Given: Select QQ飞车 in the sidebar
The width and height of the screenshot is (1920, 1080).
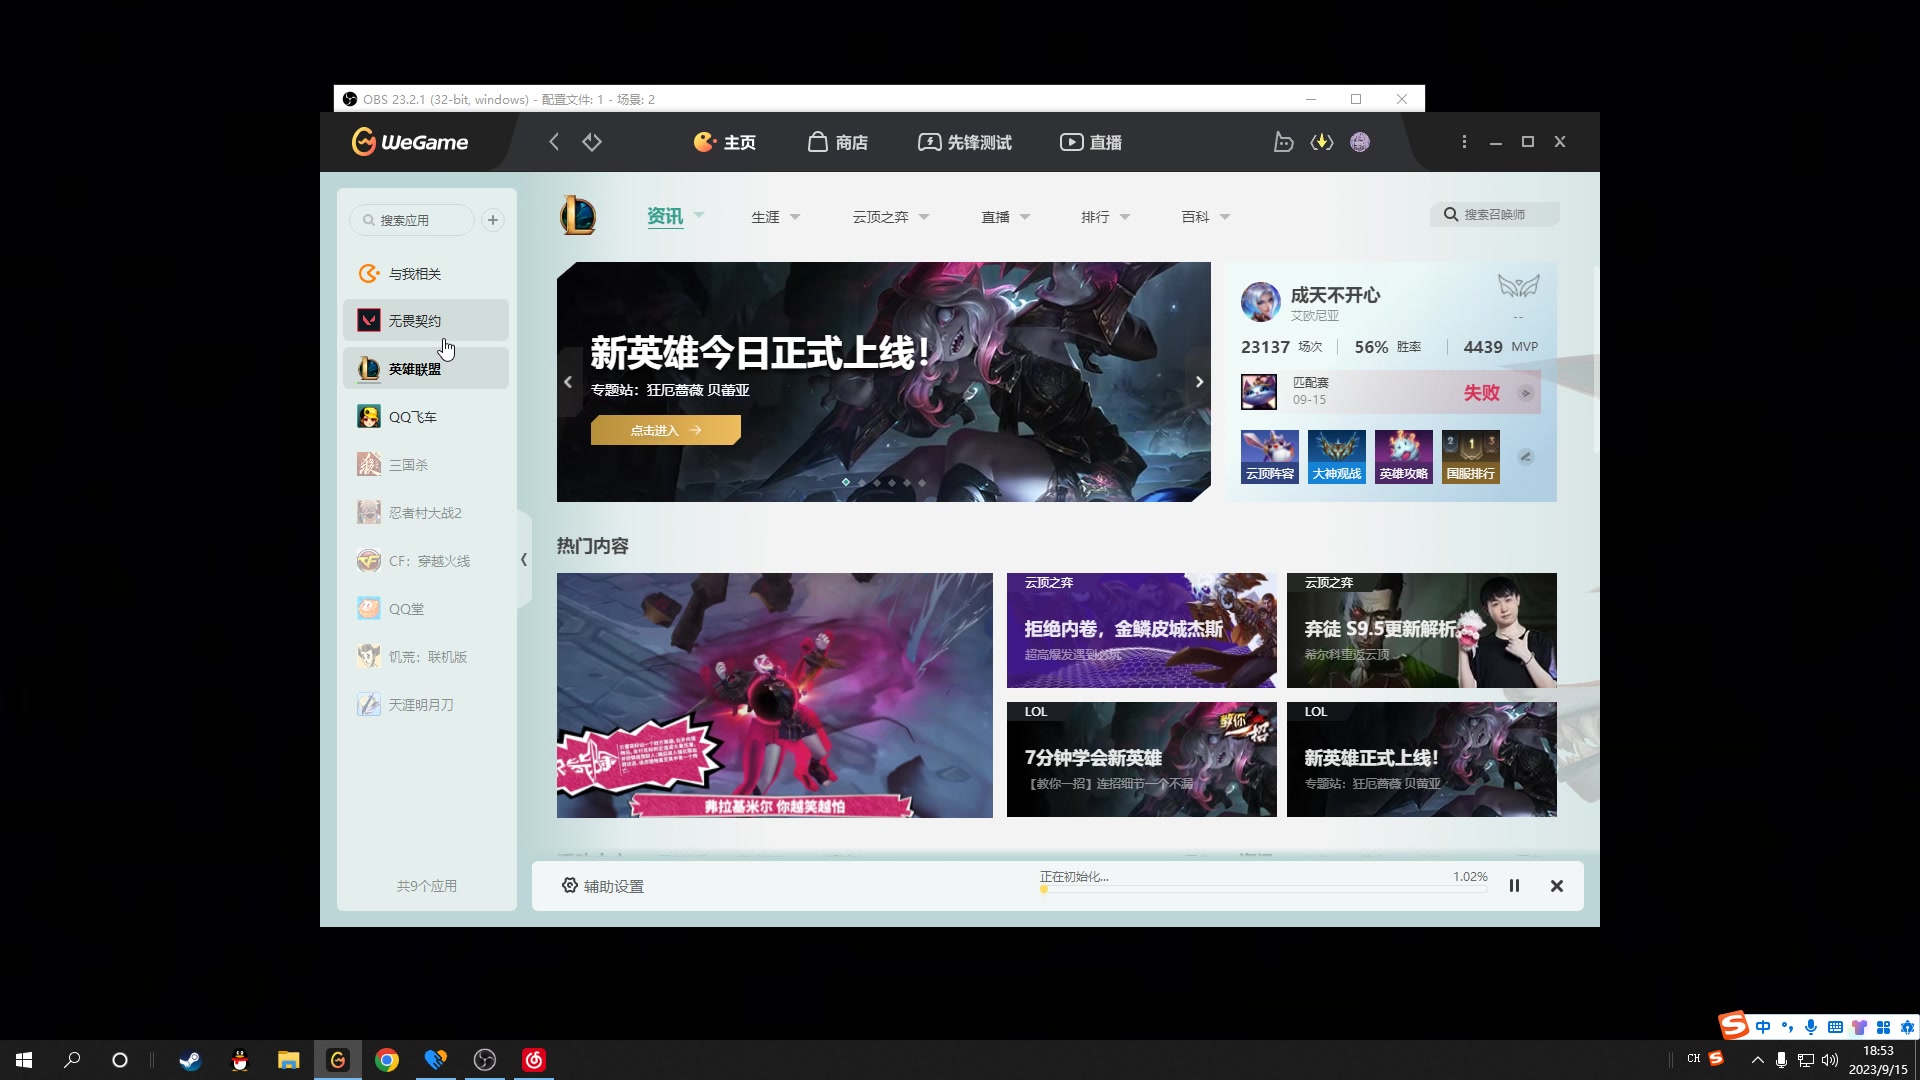Looking at the screenshot, I should (426, 417).
